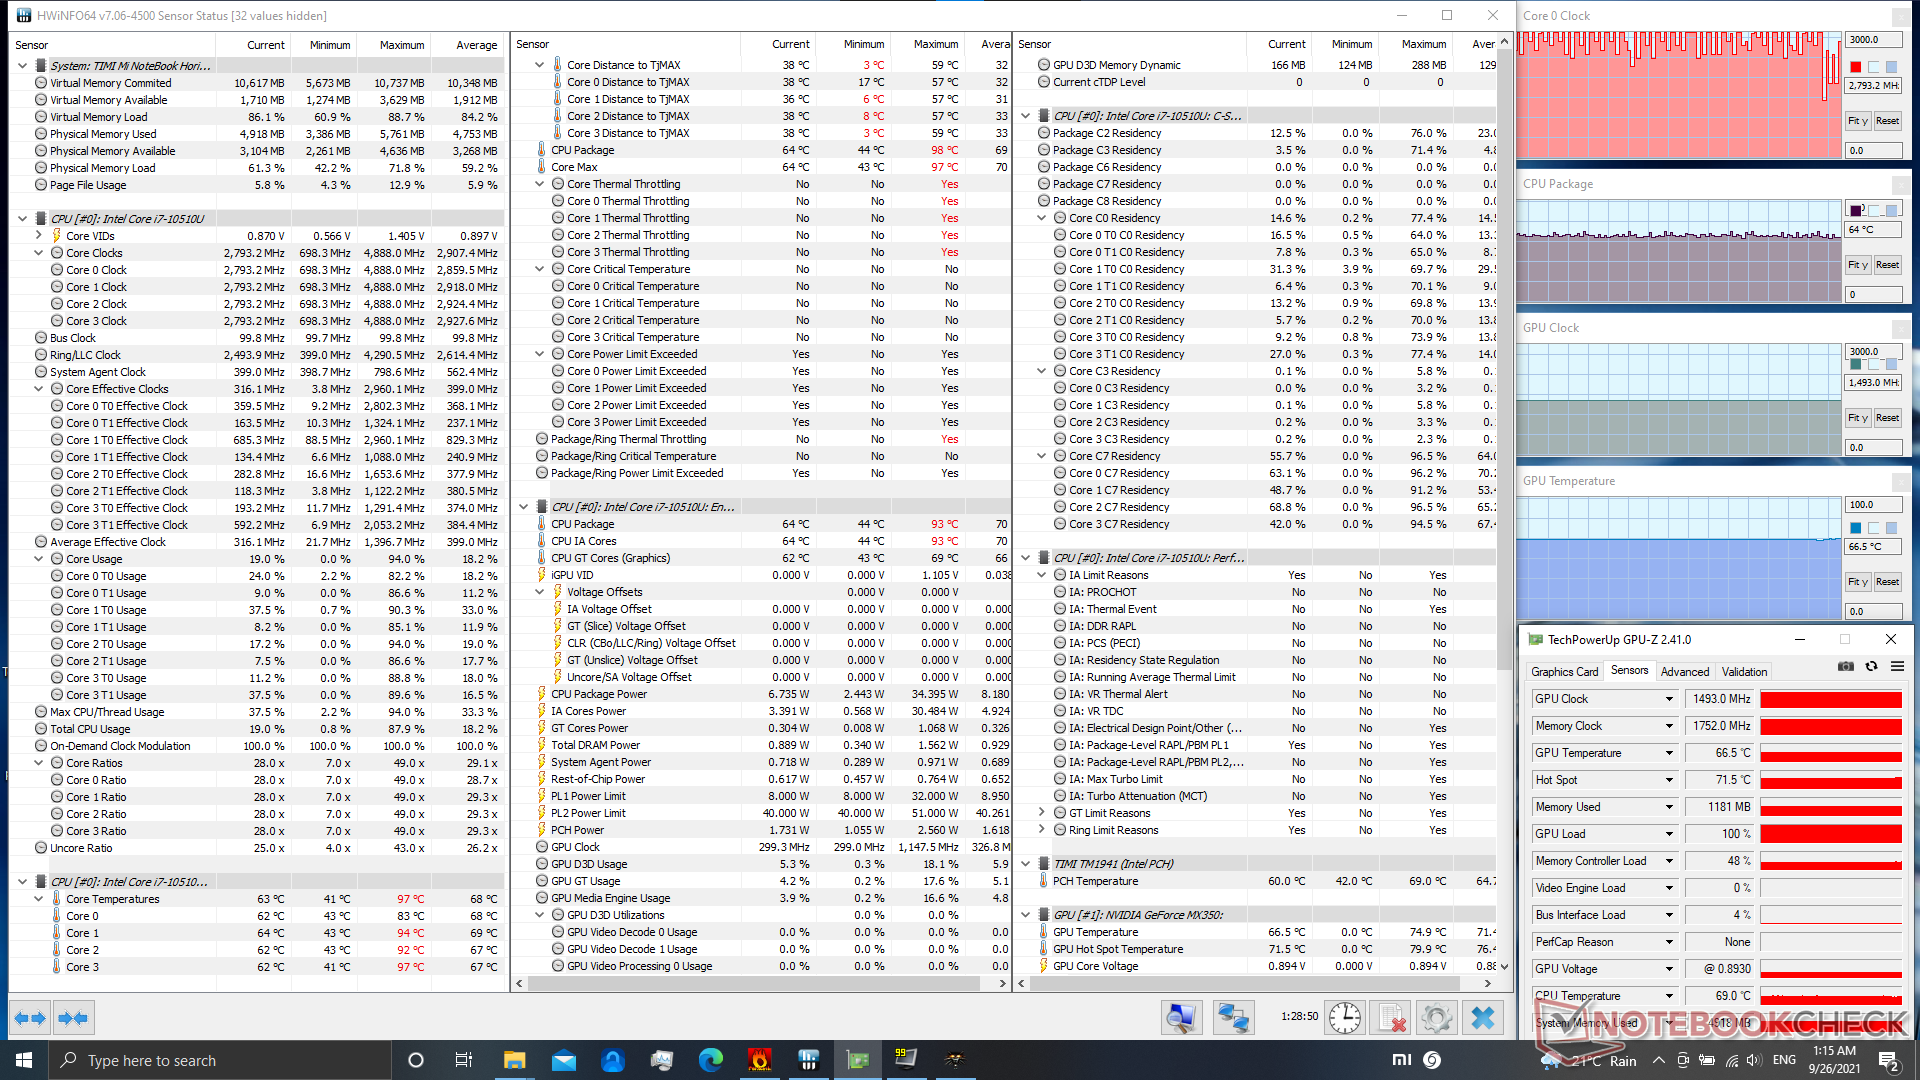
Task: Click the expand columns left-right arrows icon
Action: (x=29, y=1018)
